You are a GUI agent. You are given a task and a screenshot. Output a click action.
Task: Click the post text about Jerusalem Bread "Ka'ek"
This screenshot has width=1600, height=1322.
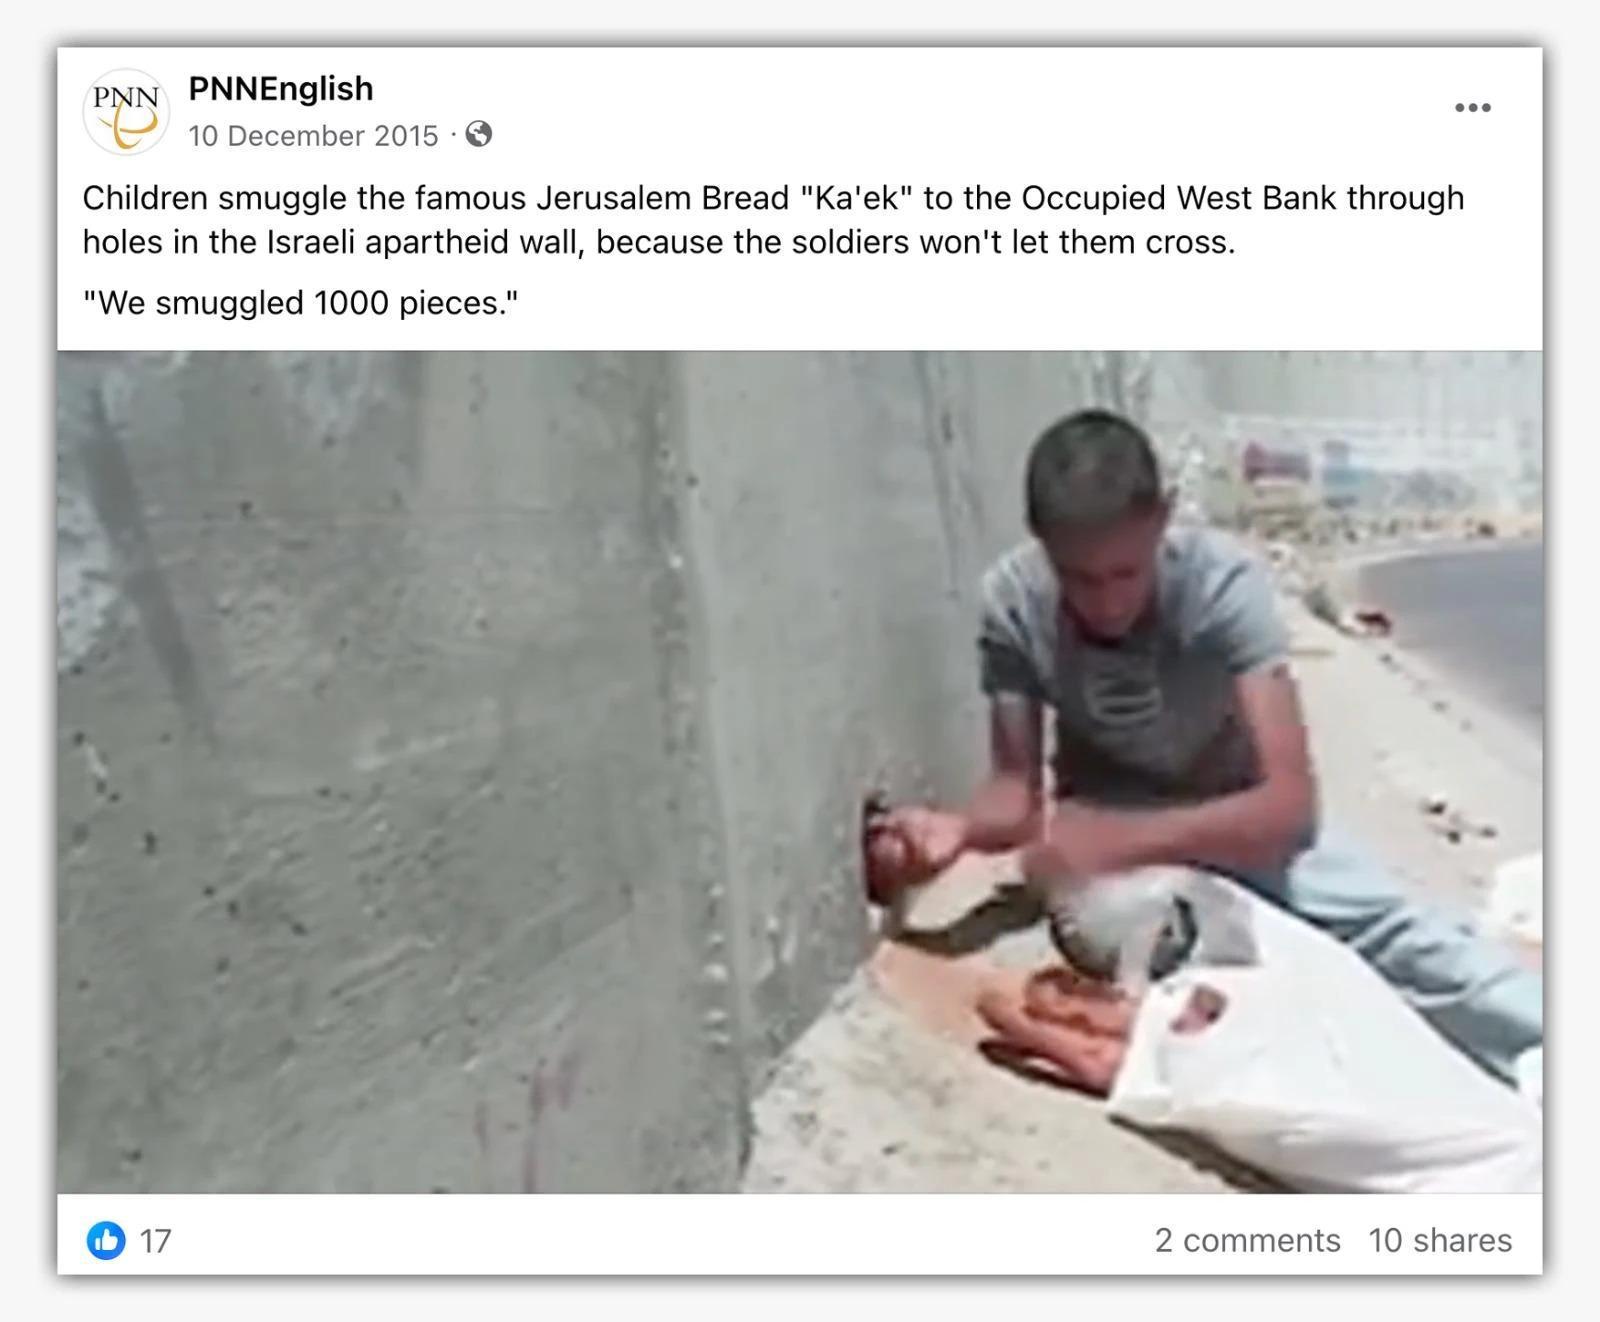tap(773, 220)
